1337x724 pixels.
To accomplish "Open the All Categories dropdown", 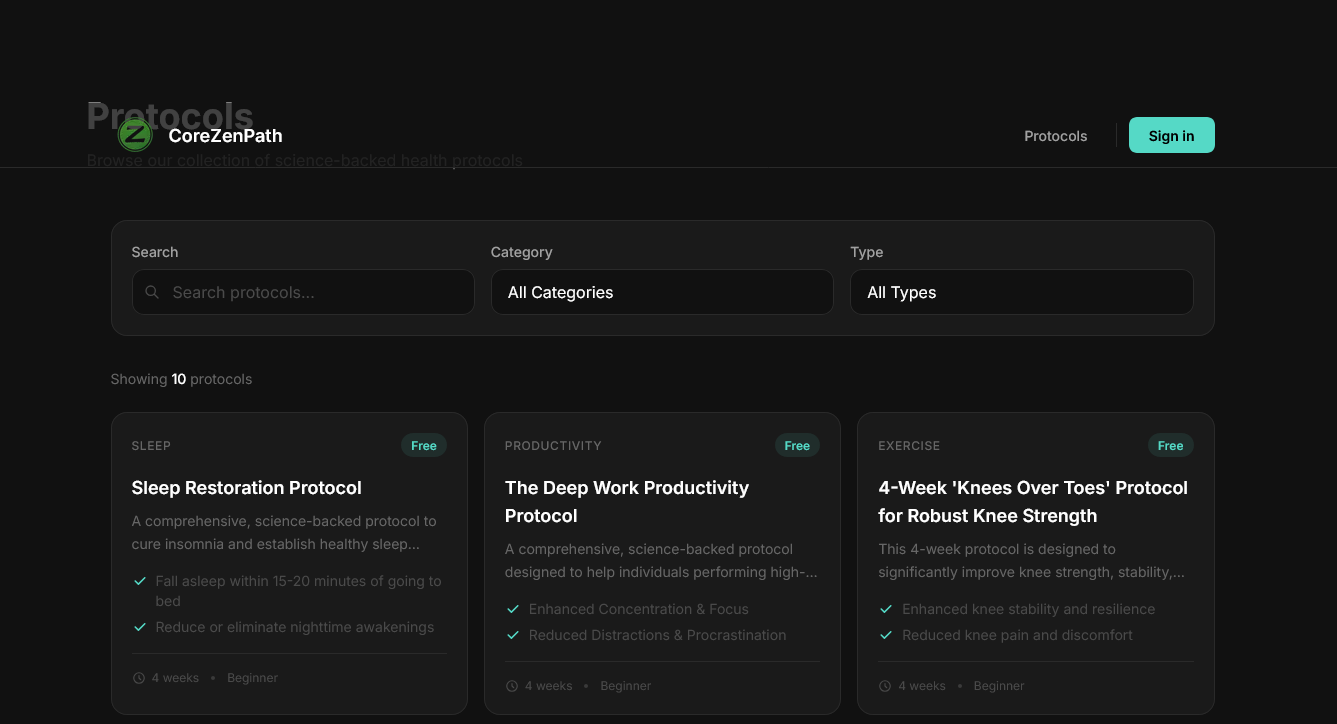I will [x=662, y=292].
